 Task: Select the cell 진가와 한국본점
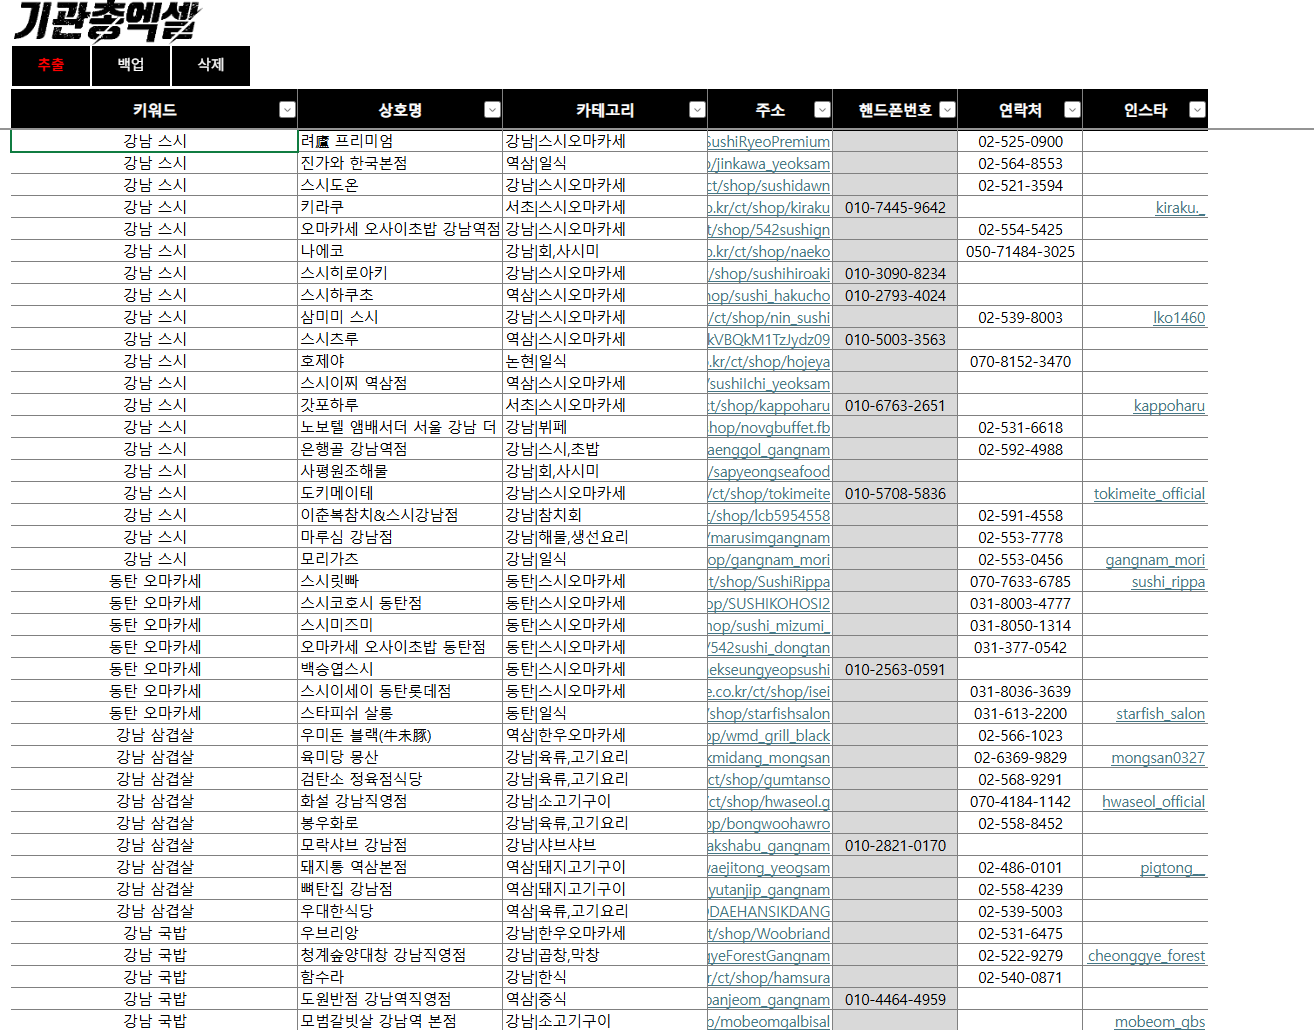[x=400, y=163]
